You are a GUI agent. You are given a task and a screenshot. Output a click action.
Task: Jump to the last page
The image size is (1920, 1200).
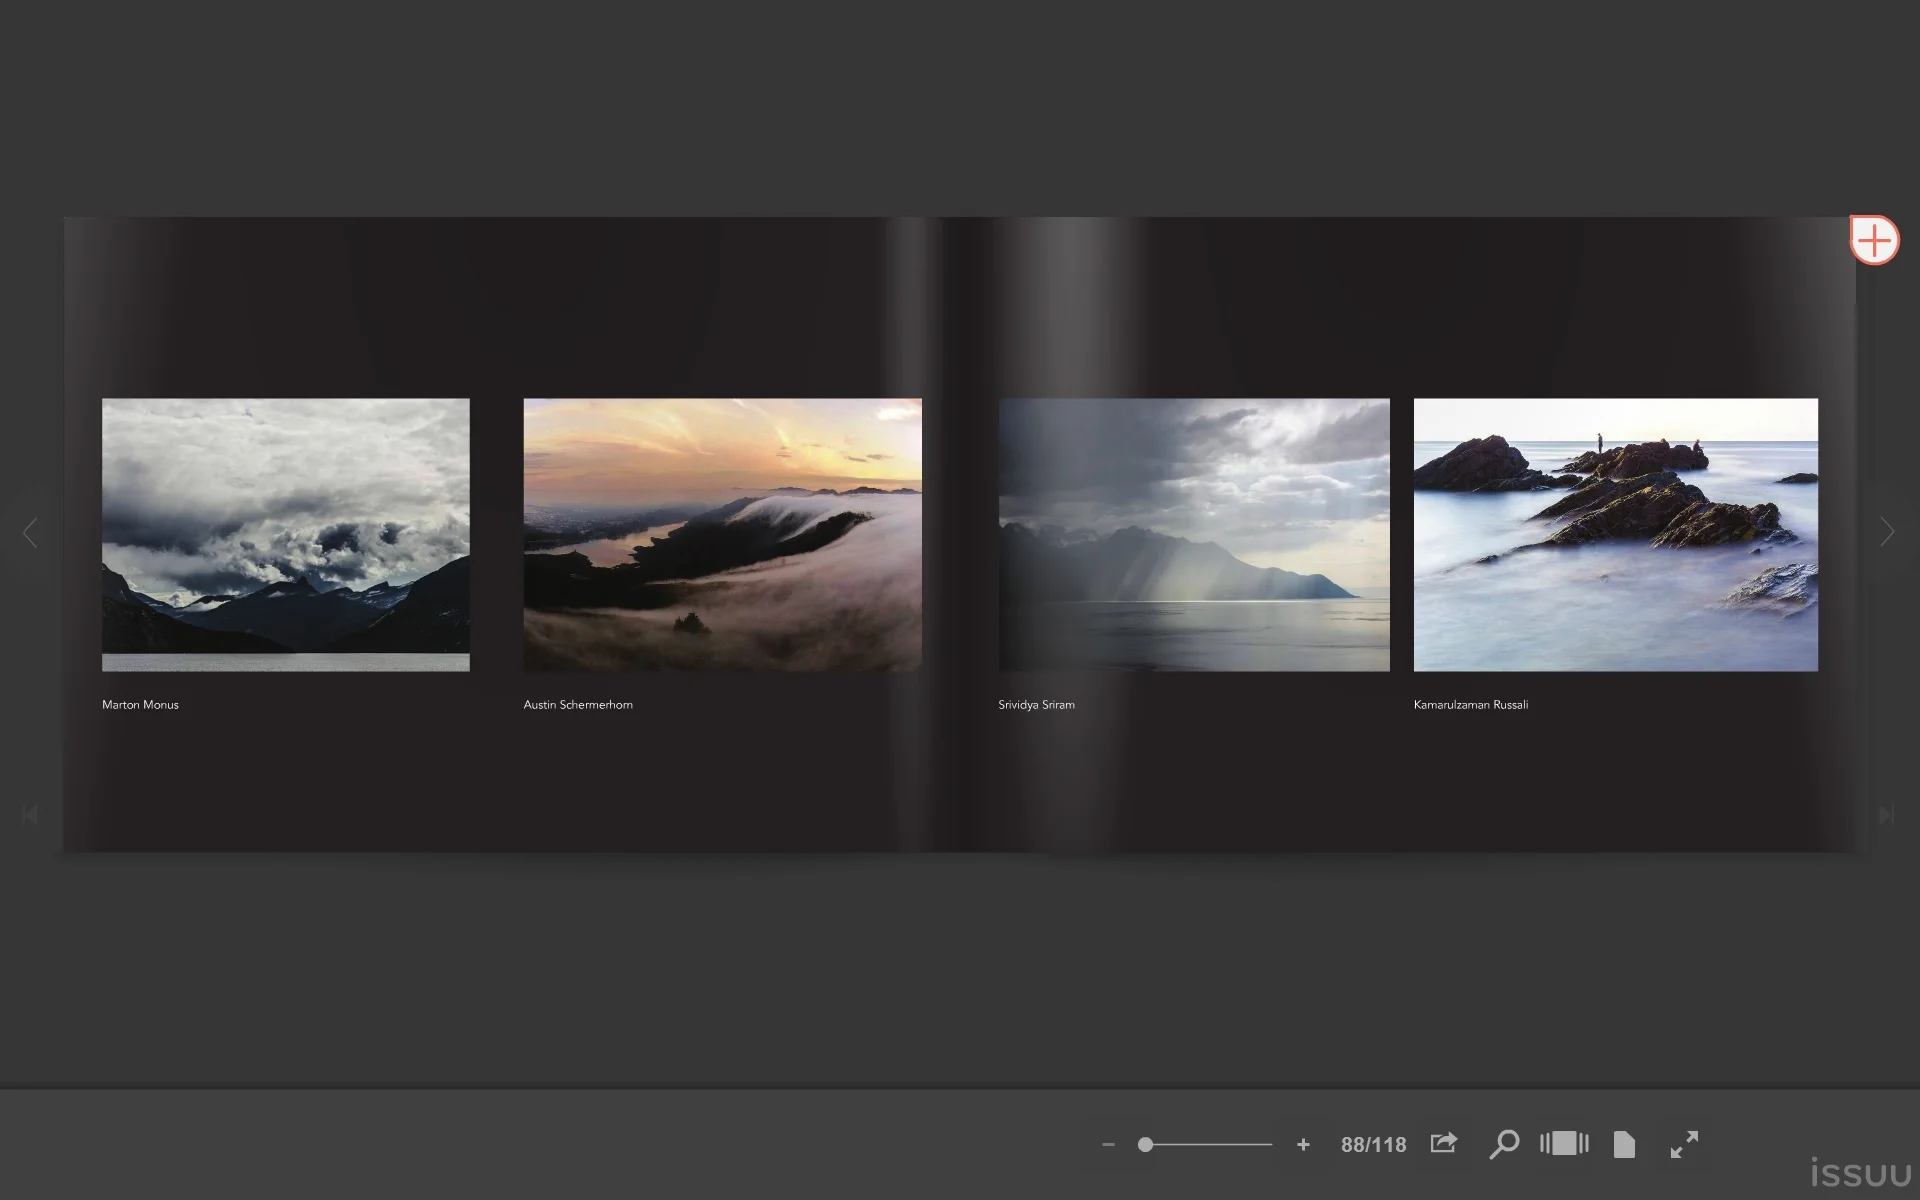pyautogui.click(x=1887, y=815)
